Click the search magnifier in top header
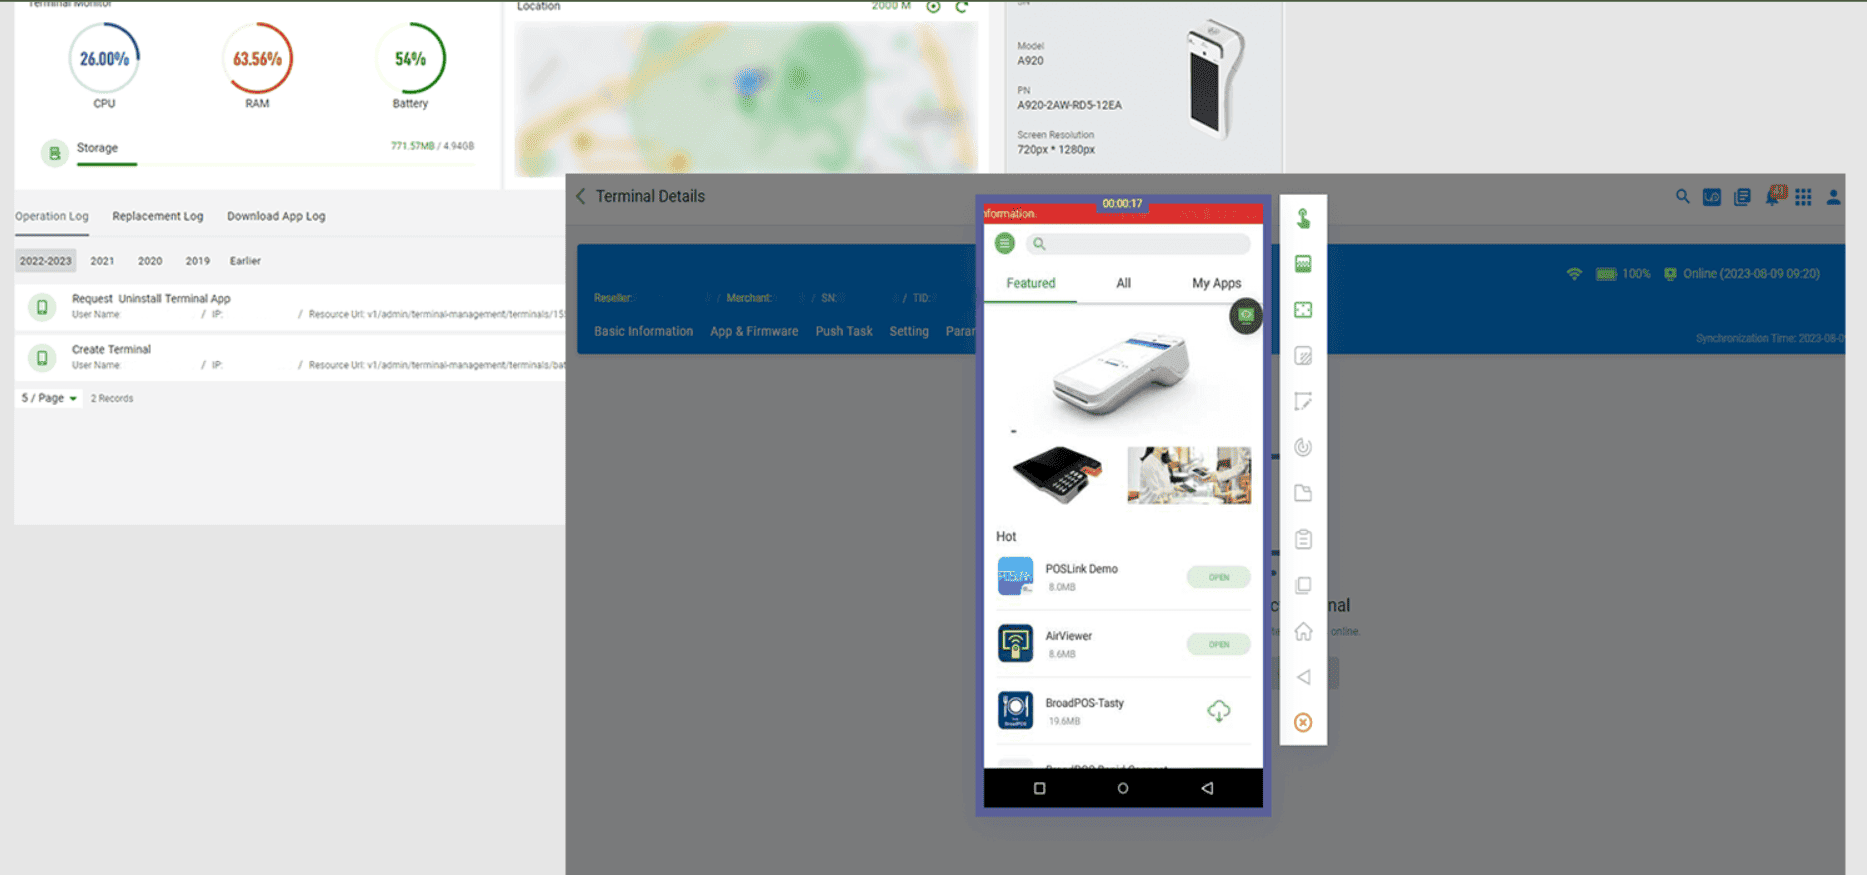Image resolution: width=1867 pixels, height=875 pixels. [1682, 197]
